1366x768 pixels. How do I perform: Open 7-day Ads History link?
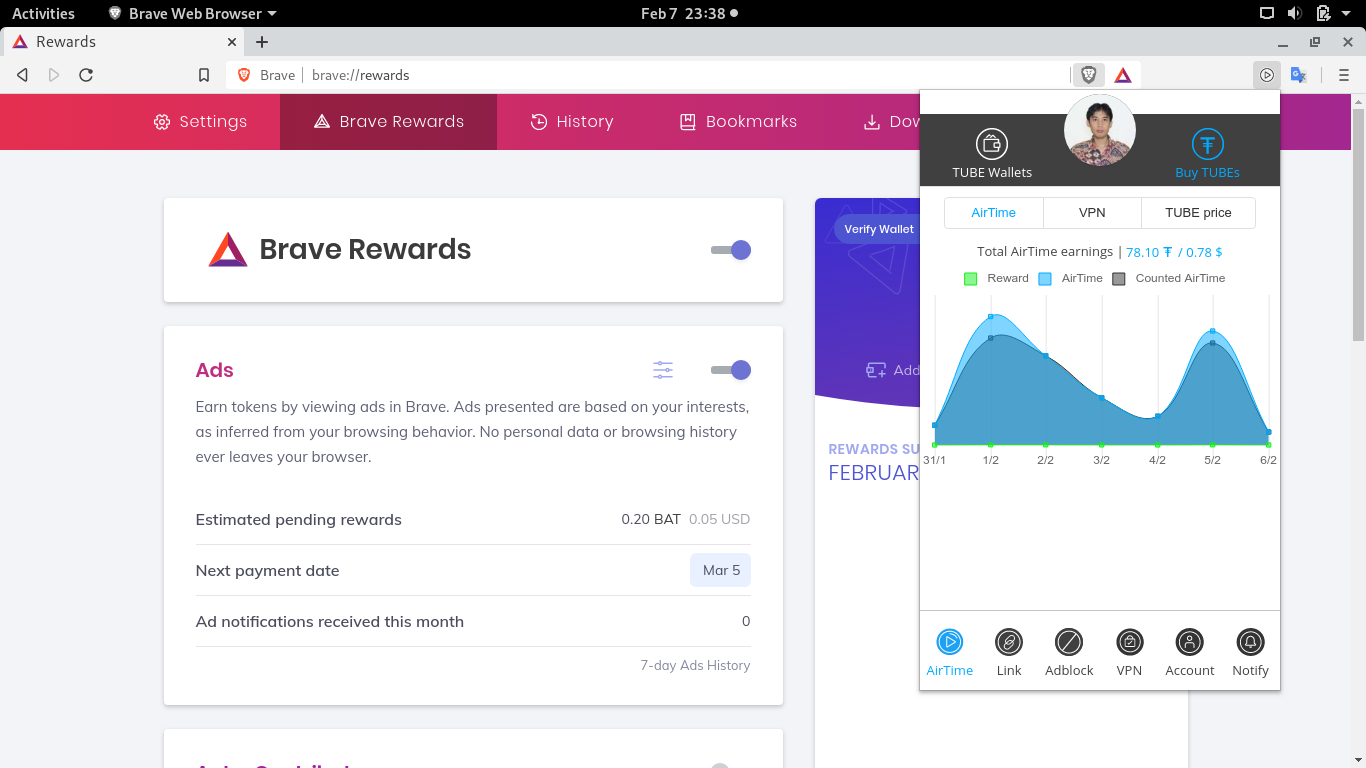pyautogui.click(x=695, y=665)
